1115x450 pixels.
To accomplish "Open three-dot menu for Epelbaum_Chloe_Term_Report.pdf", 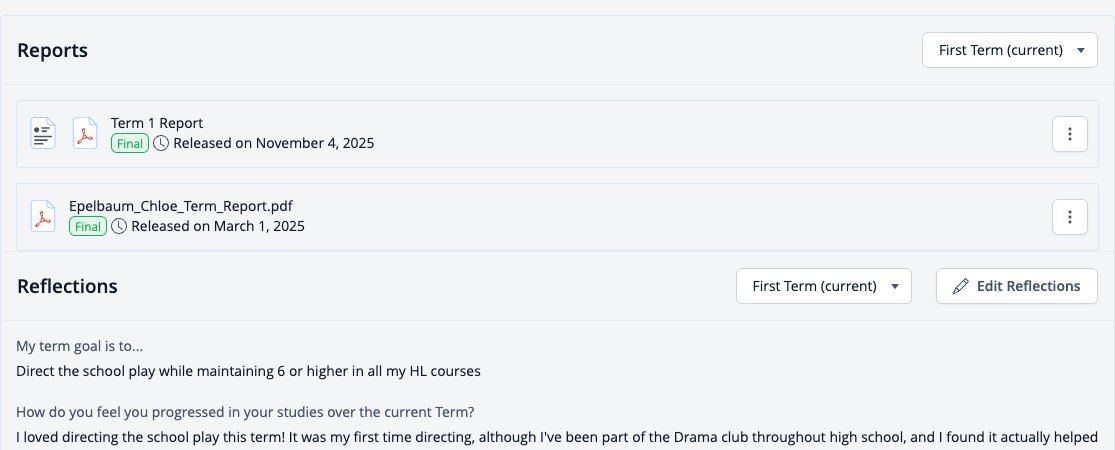I will pyautogui.click(x=1069, y=217).
